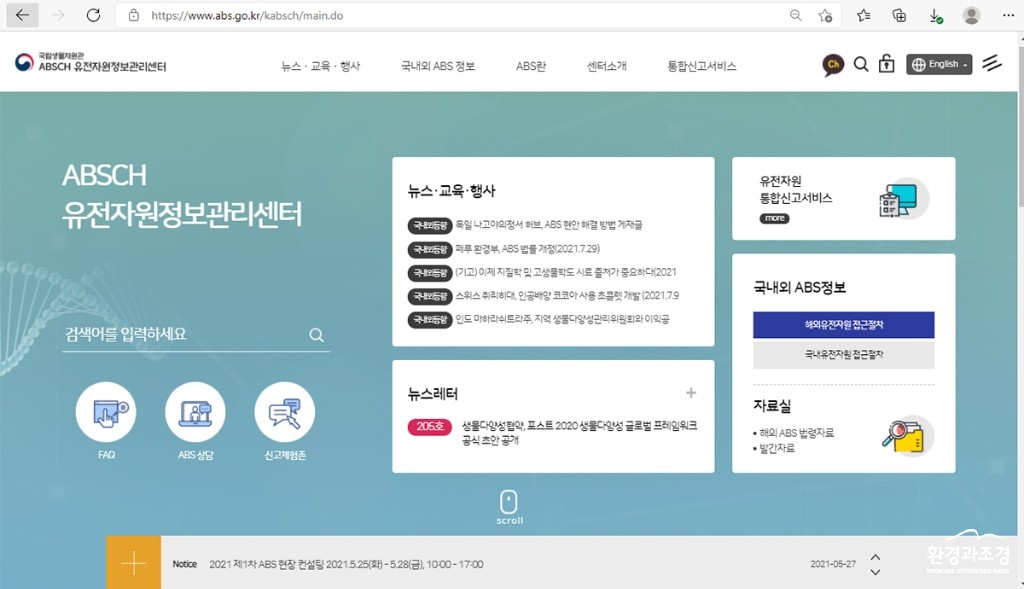Click the padlock site info icon
The width and height of the screenshot is (1024, 589).
point(134,15)
